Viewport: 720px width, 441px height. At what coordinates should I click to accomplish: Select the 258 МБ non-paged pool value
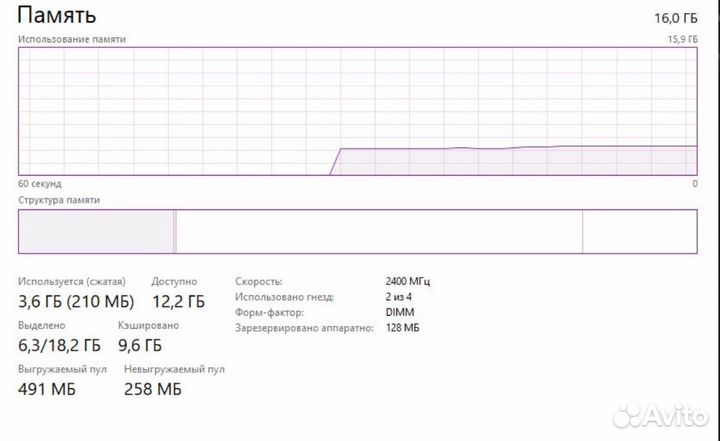click(x=154, y=389)
